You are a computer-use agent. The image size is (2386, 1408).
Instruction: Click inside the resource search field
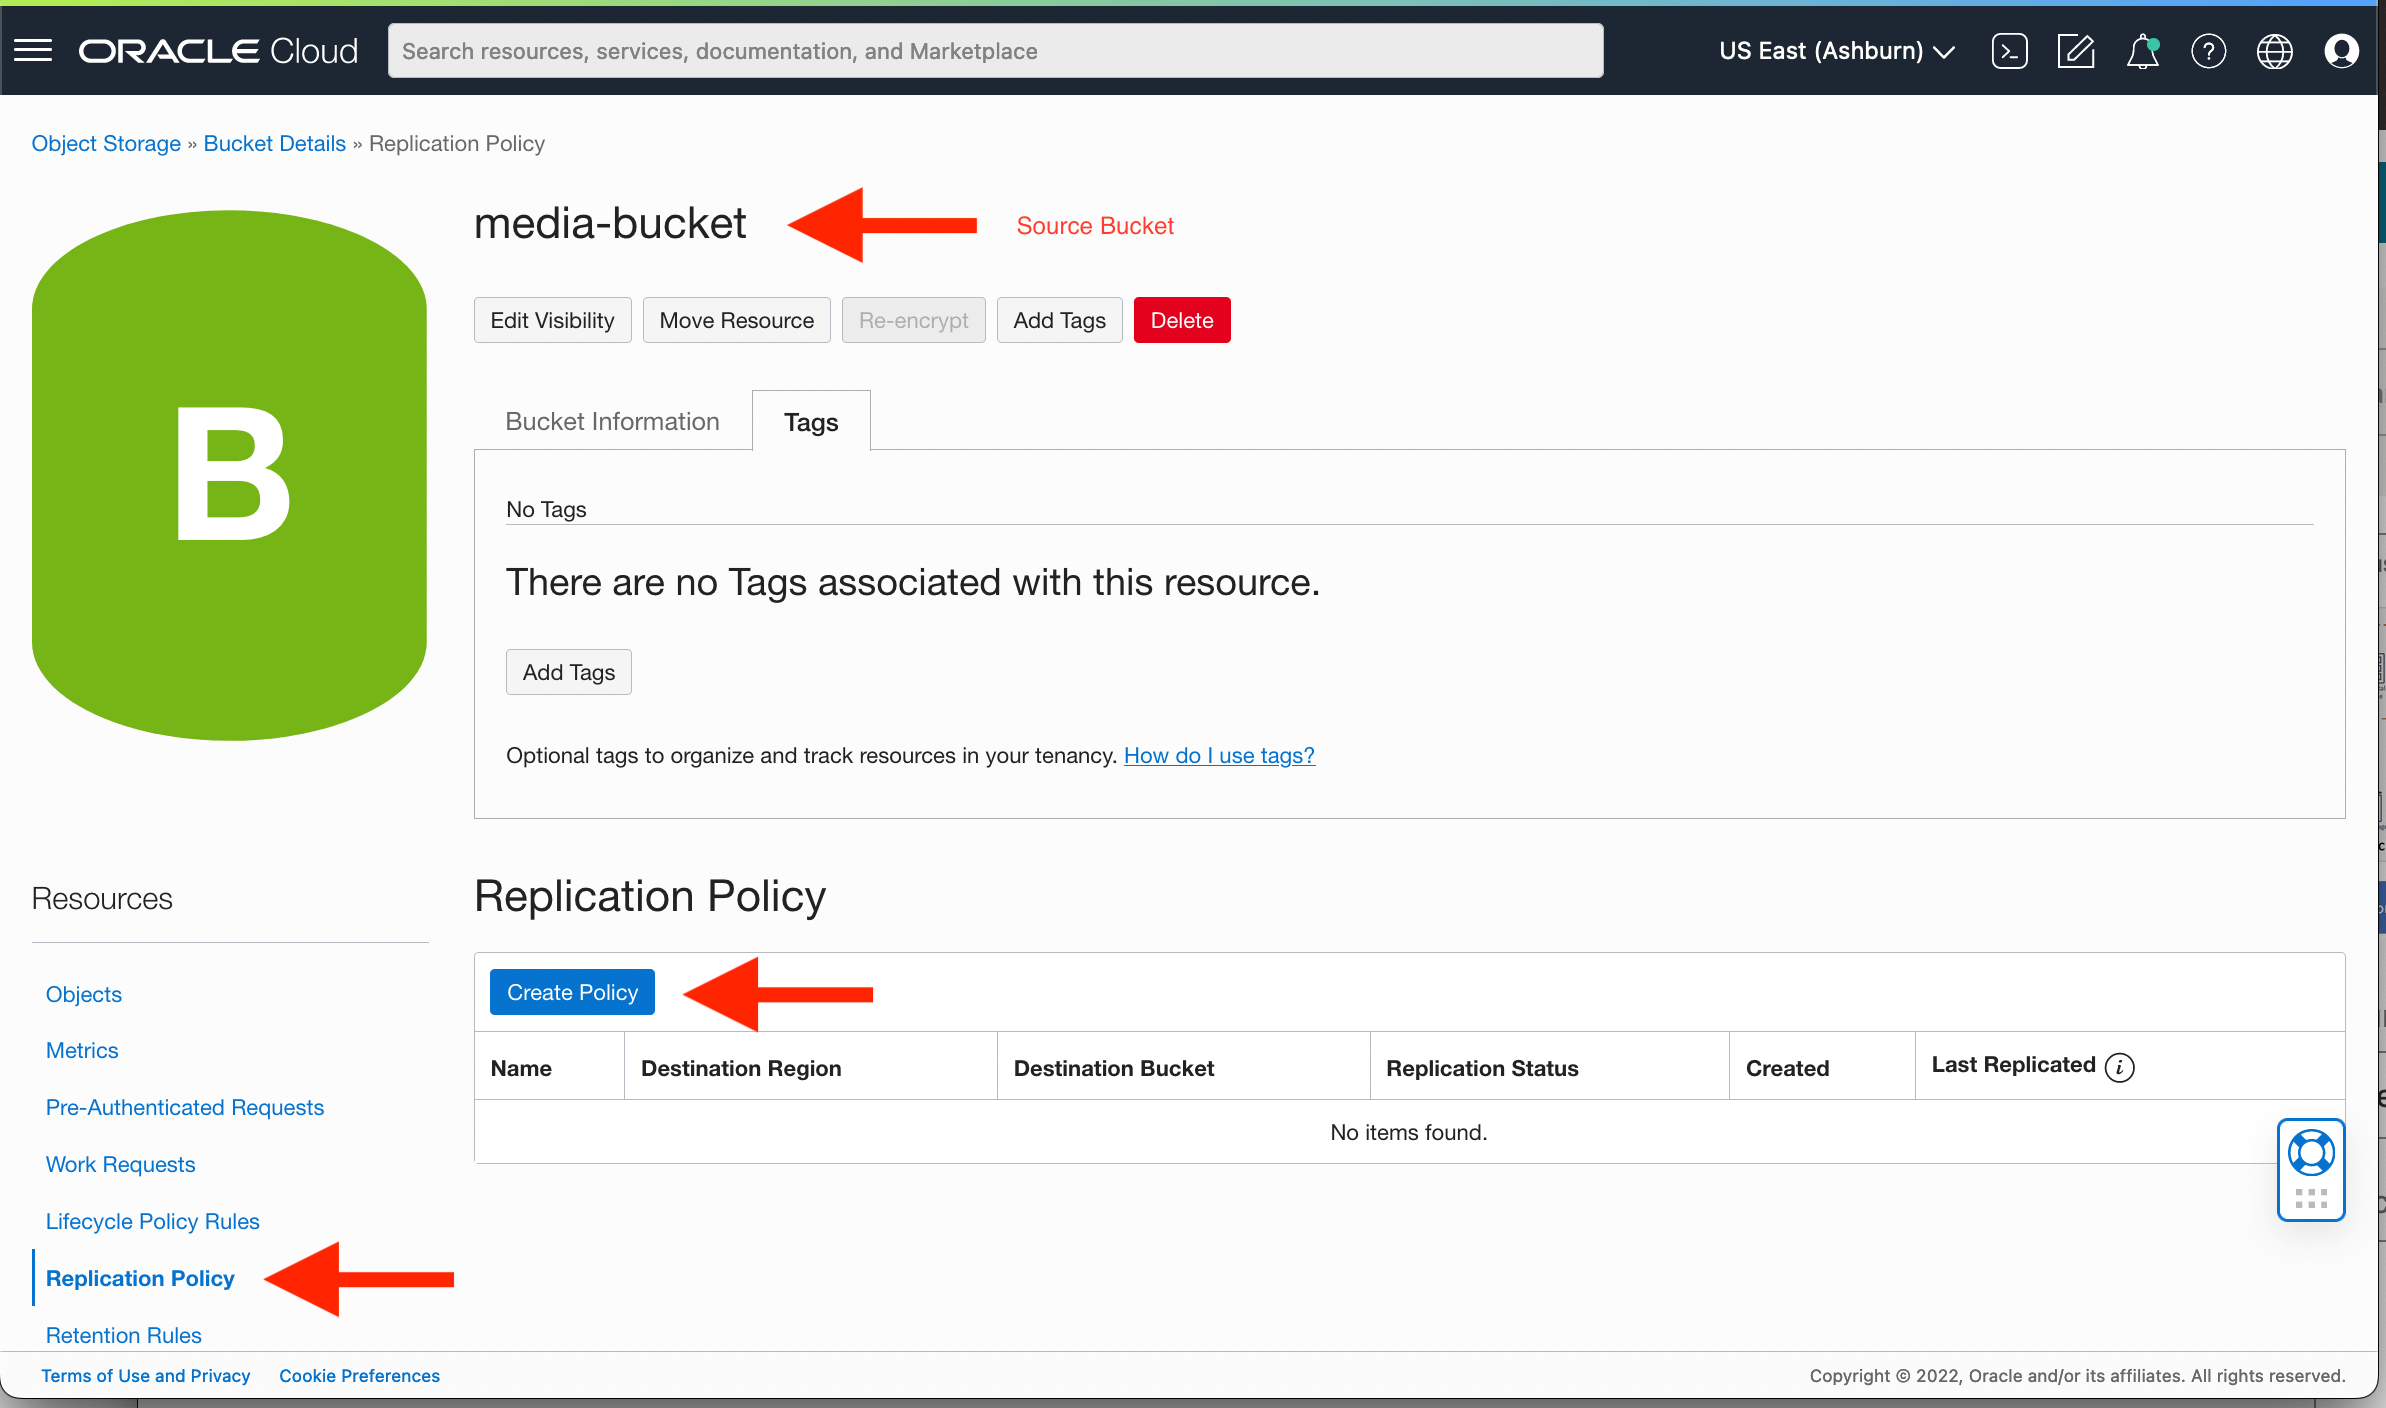point(995,50)
